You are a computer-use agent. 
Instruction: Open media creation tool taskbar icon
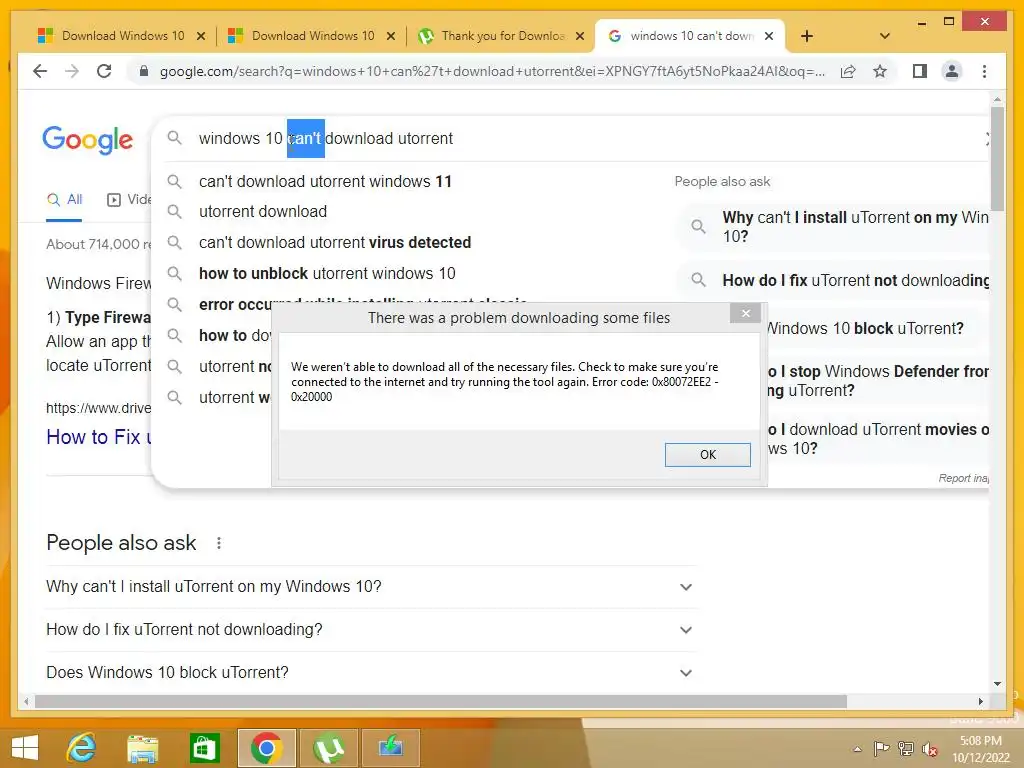coord(391,748)
